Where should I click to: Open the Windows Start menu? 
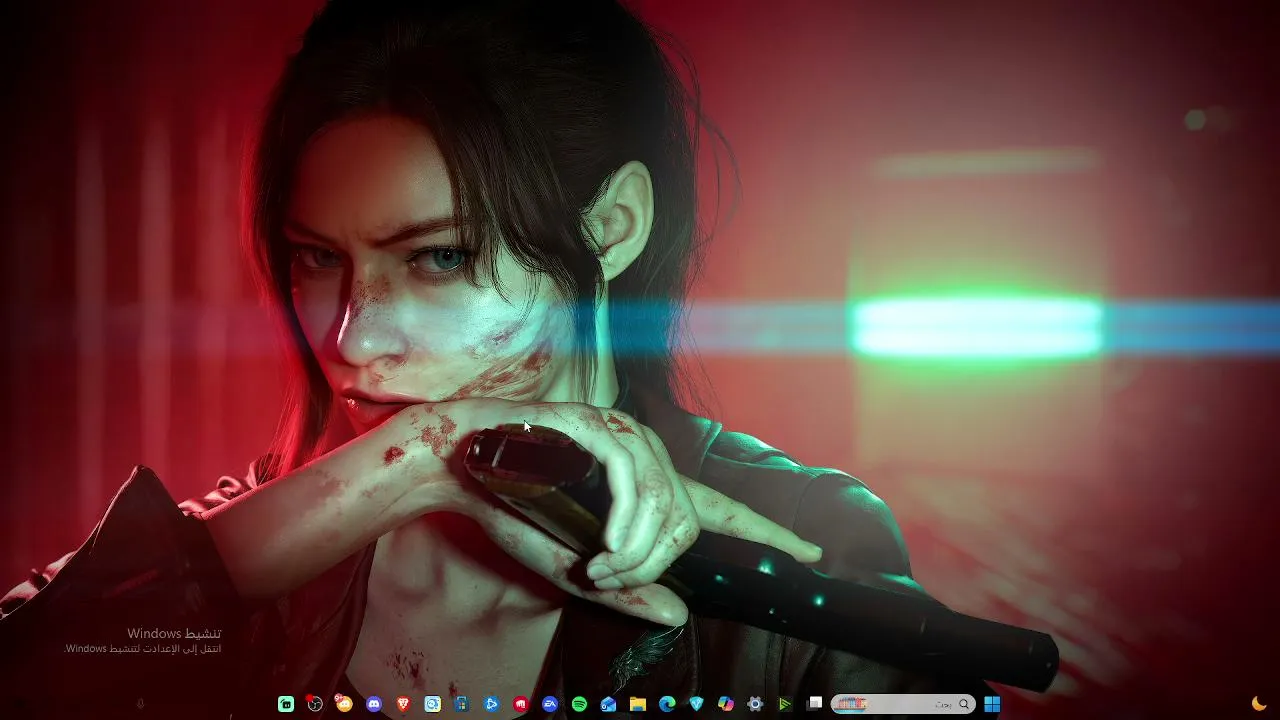(992, 704)
